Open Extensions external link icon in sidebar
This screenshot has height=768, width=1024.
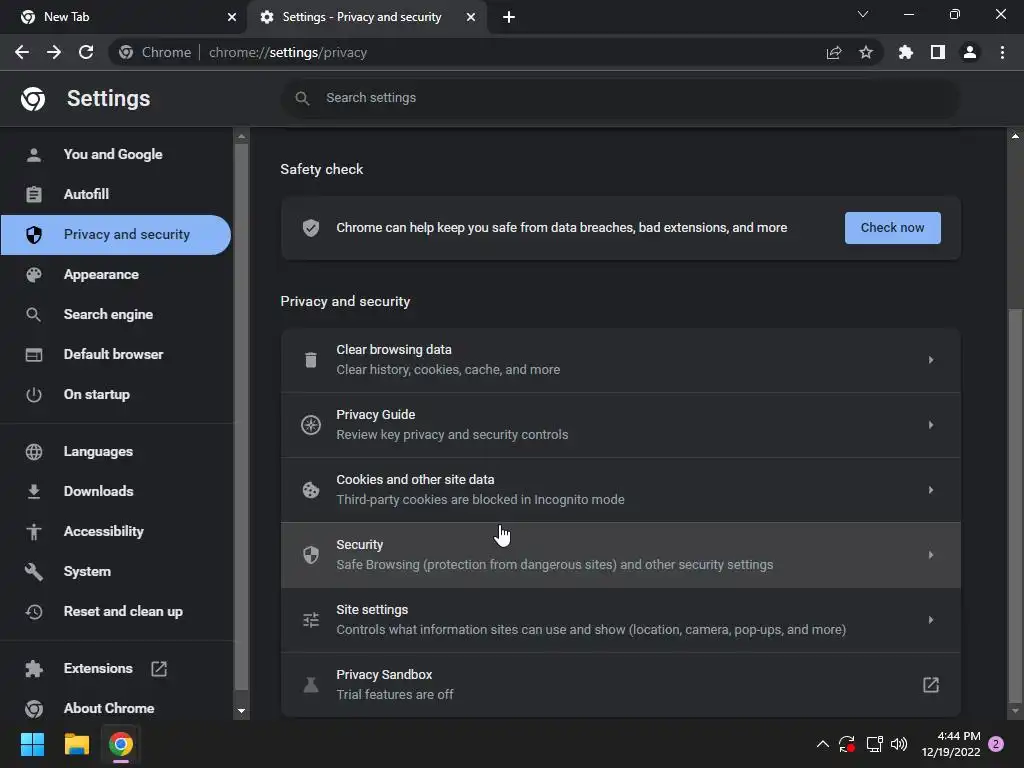[159, 669]
